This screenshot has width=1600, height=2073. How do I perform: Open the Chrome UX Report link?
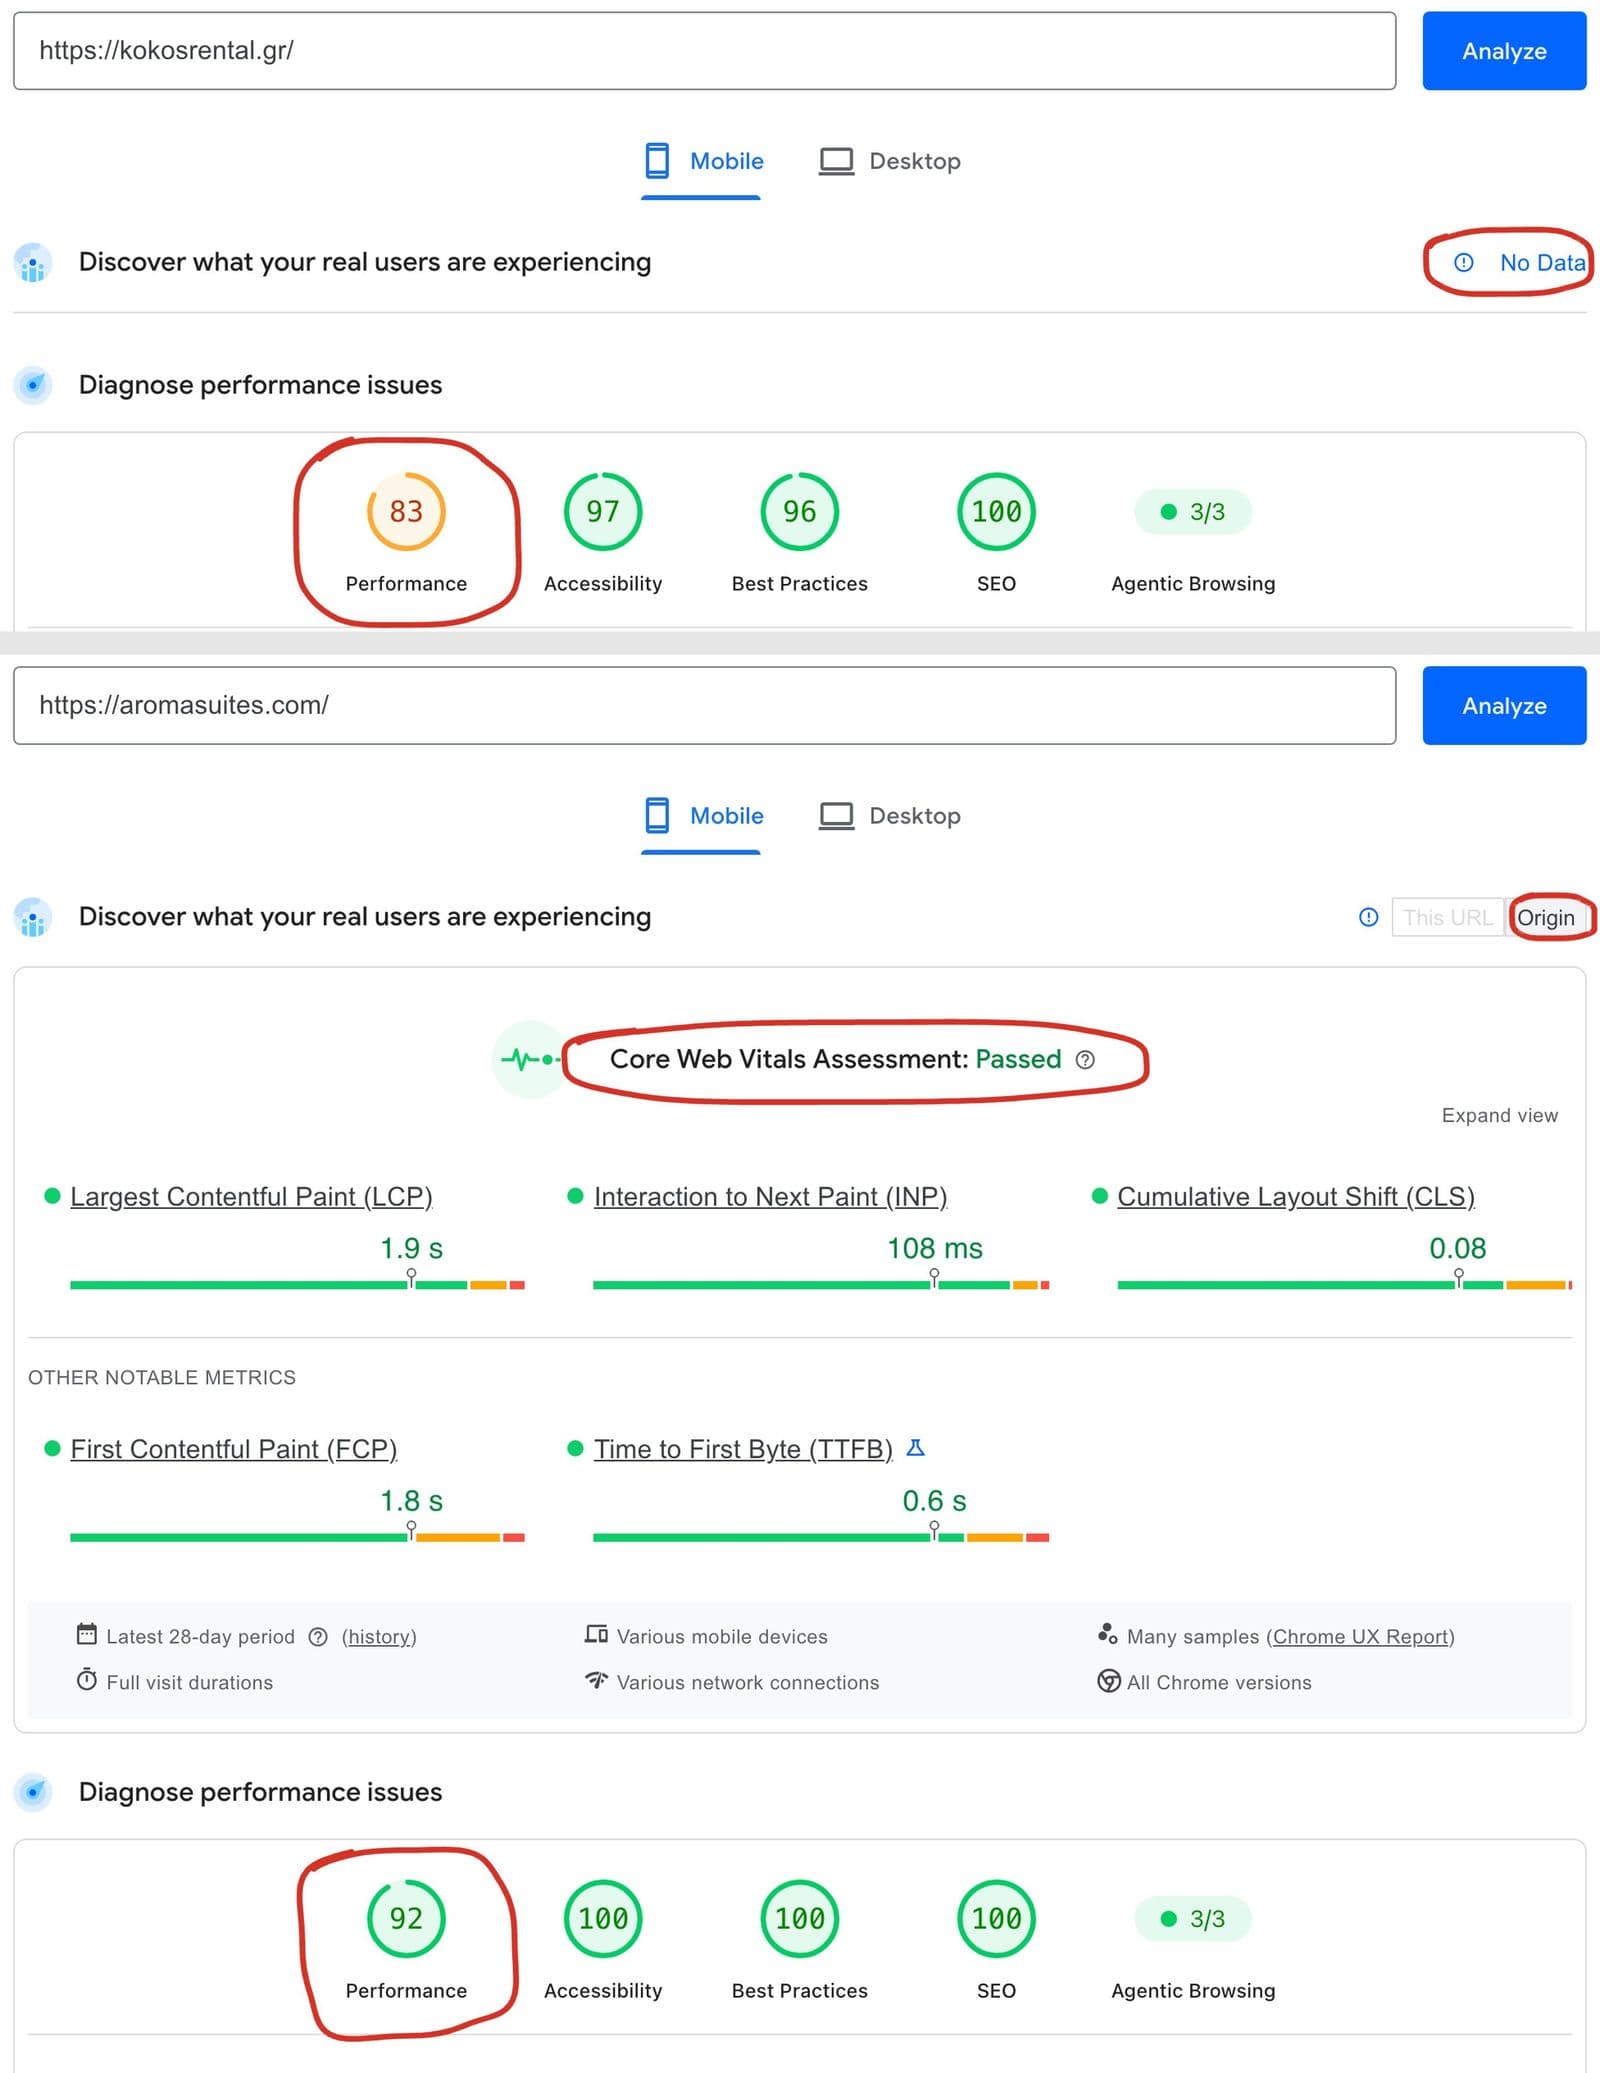pos(1360,1636)
